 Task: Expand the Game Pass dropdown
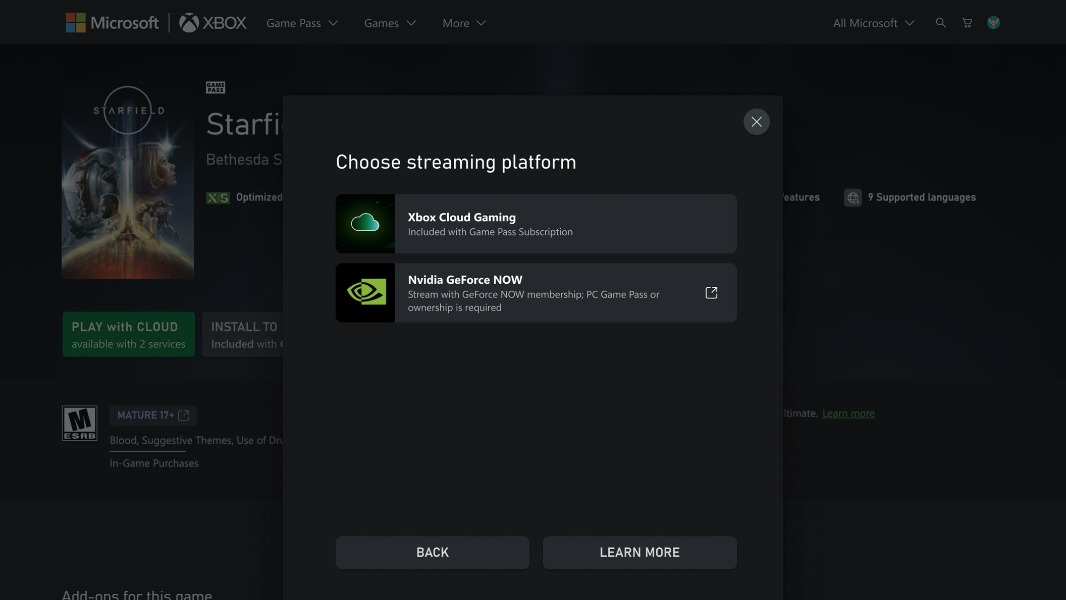[x=301, y=22]
